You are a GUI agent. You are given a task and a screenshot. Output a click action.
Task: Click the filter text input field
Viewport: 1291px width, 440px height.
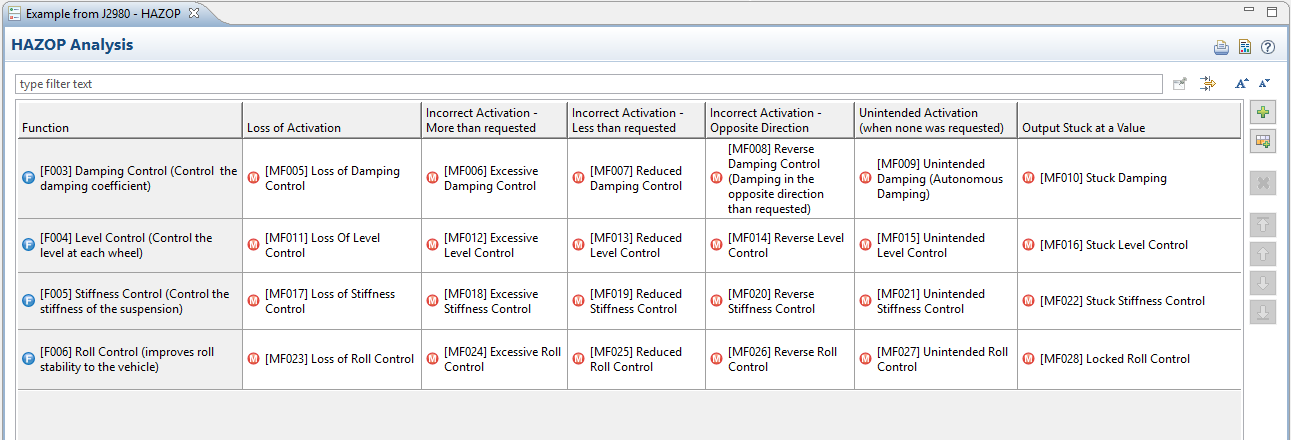(x=588, y=85)
